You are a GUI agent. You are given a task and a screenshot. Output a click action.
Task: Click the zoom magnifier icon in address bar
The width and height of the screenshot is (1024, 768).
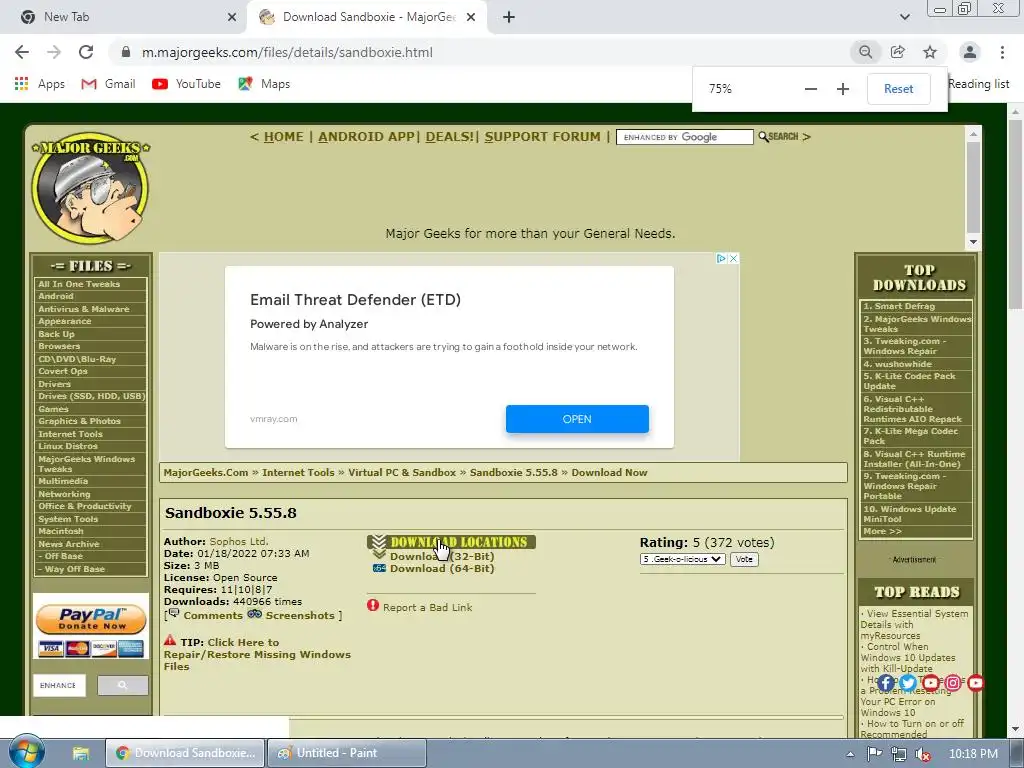click(x=865, y=52)
